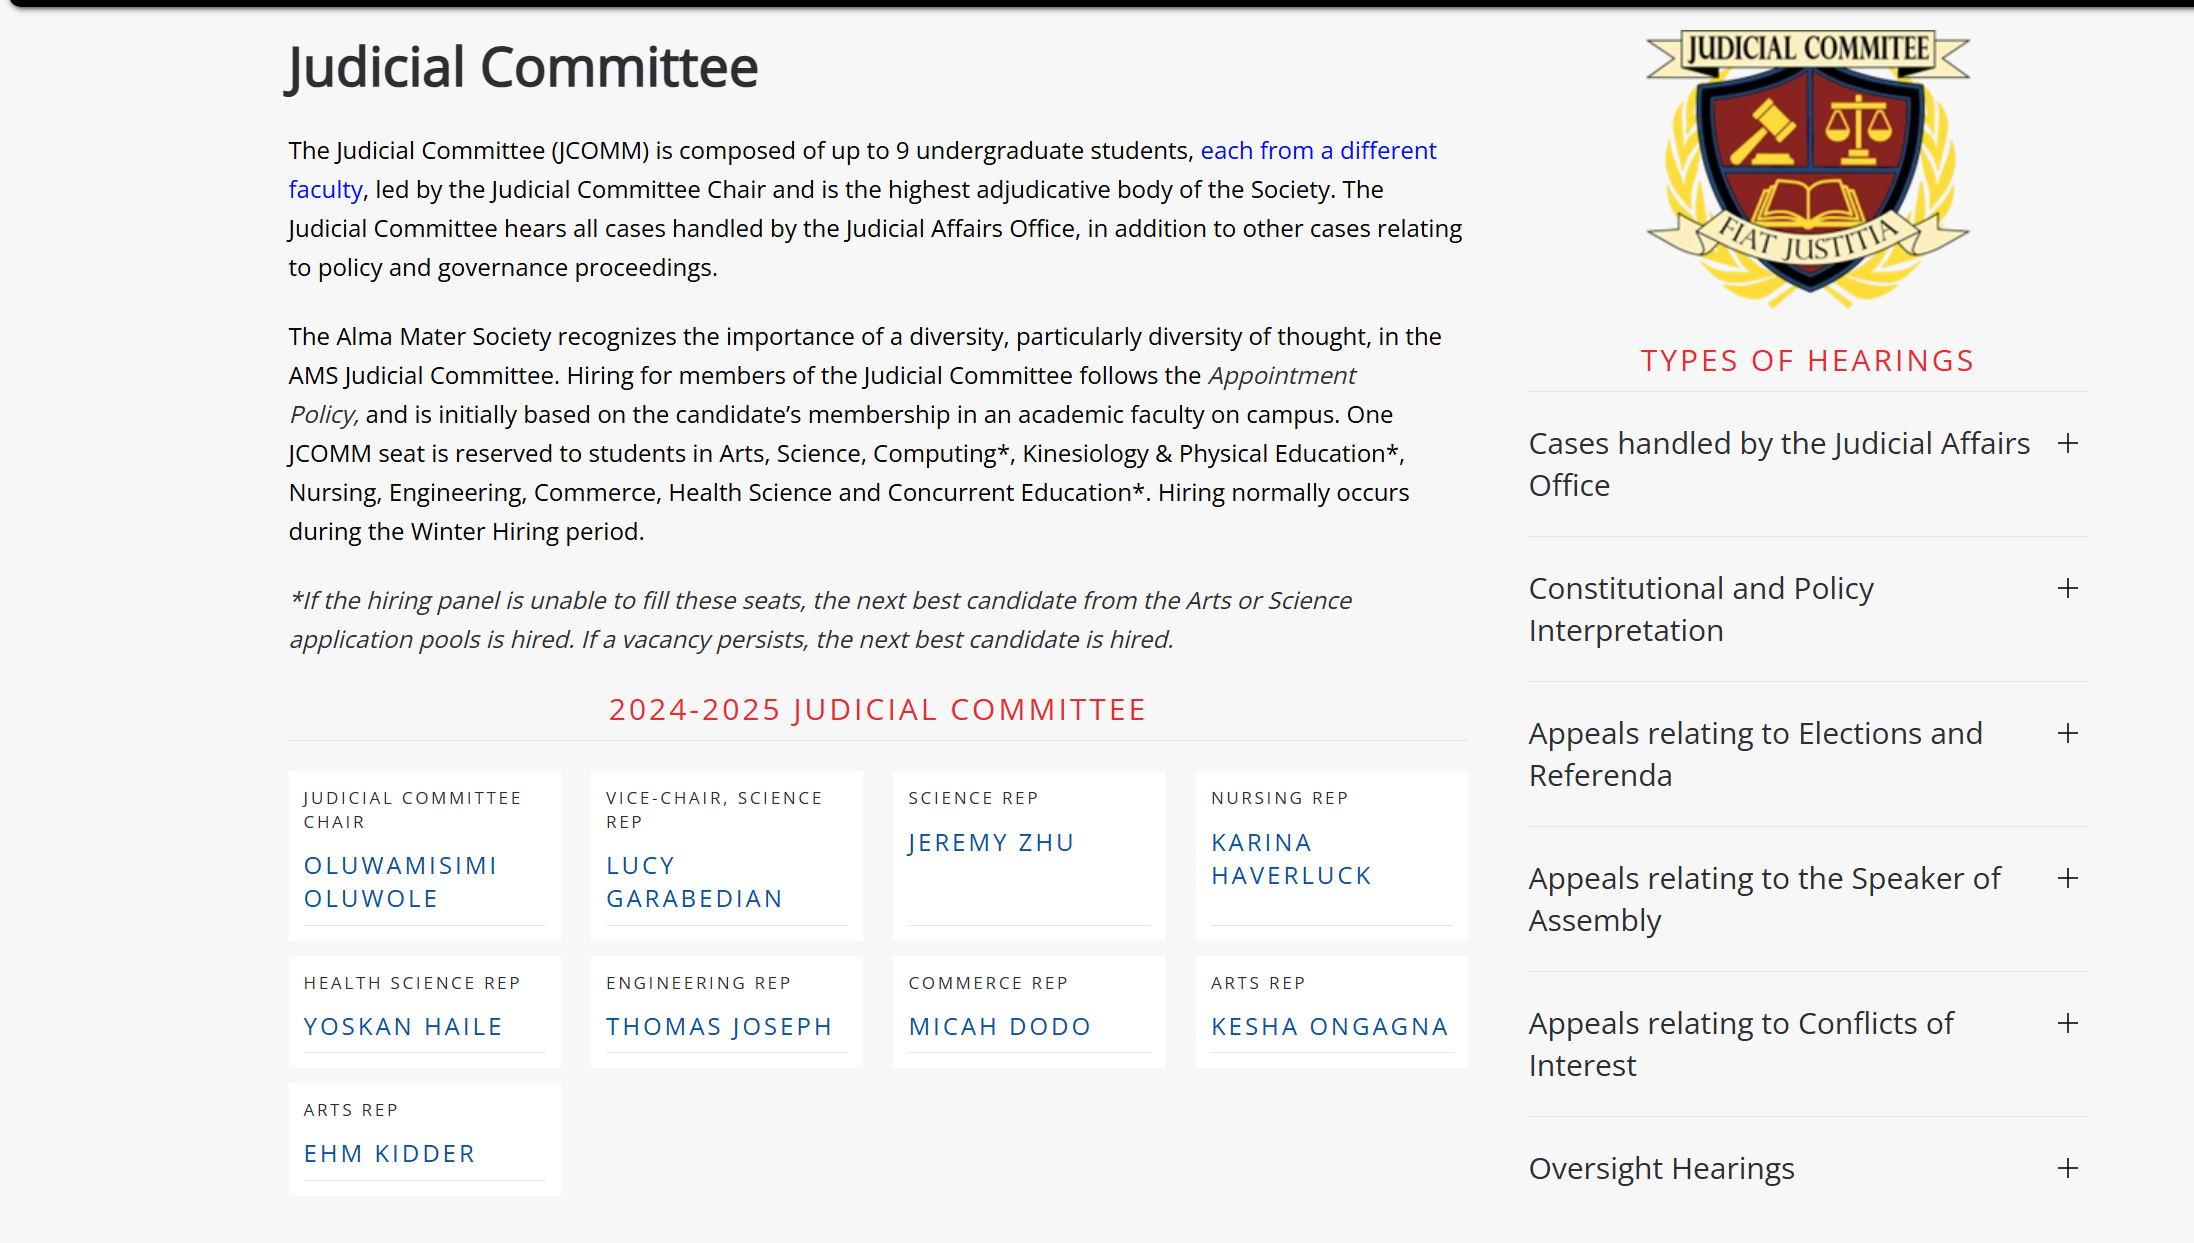Image resolution: width=2194 pixels, height=1243 pixels.
Task: Click the Types of Hearings heading
Action: point(1807,361)
